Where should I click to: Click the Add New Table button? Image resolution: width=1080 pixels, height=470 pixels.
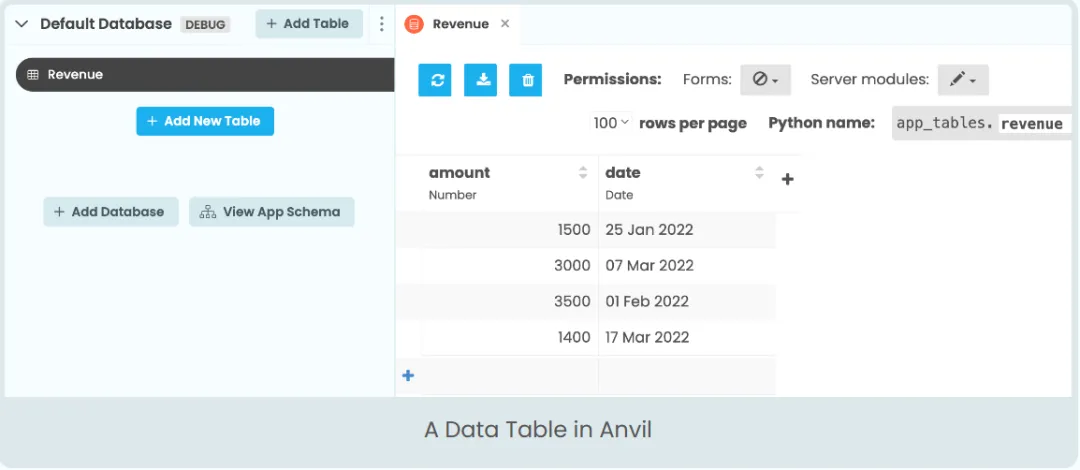[x=205, y=121]
